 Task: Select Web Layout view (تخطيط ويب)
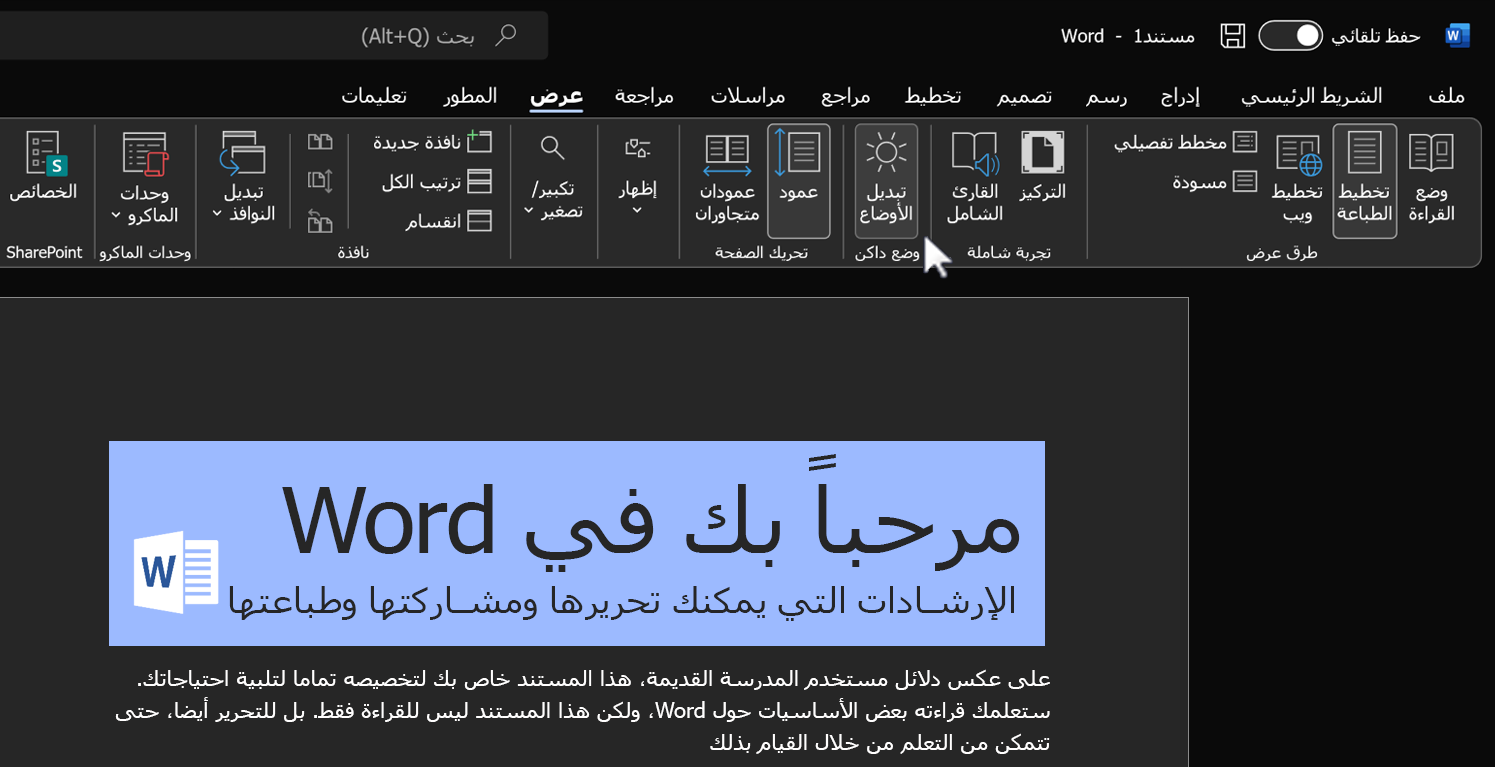[1298, 180]
